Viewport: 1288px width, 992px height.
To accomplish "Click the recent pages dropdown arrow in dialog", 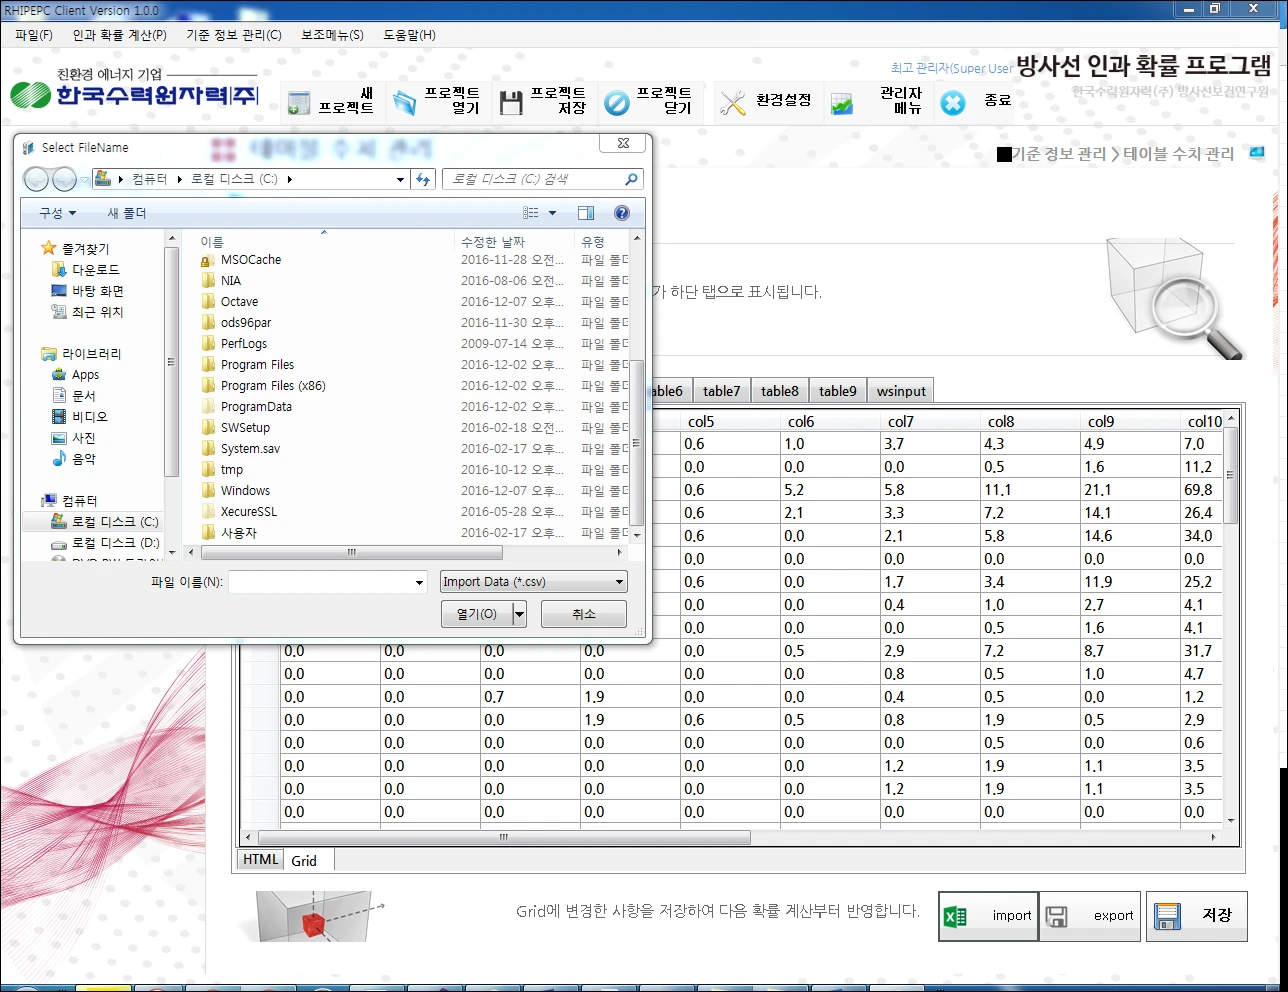I will pyautogui.click(x=85, y=180).
